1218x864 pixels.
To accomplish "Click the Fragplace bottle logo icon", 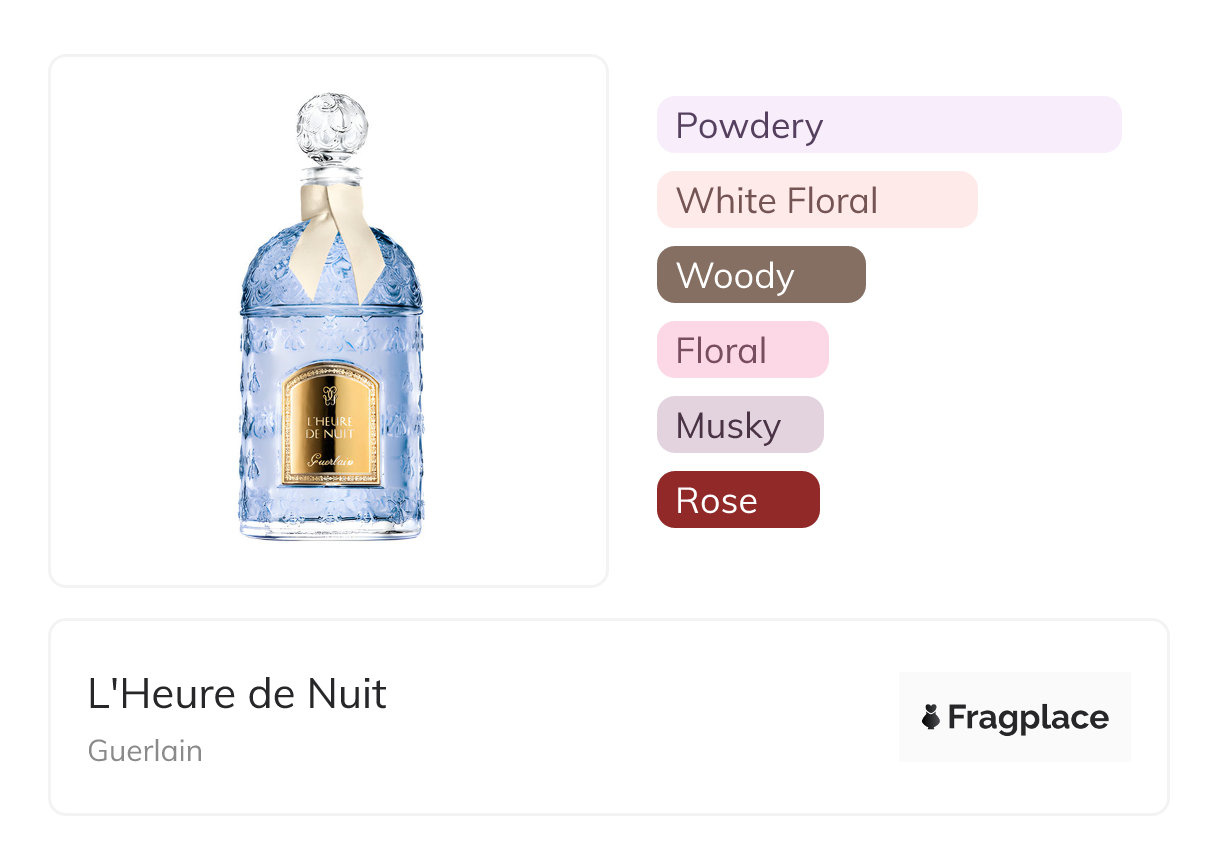I will [931, 717].
